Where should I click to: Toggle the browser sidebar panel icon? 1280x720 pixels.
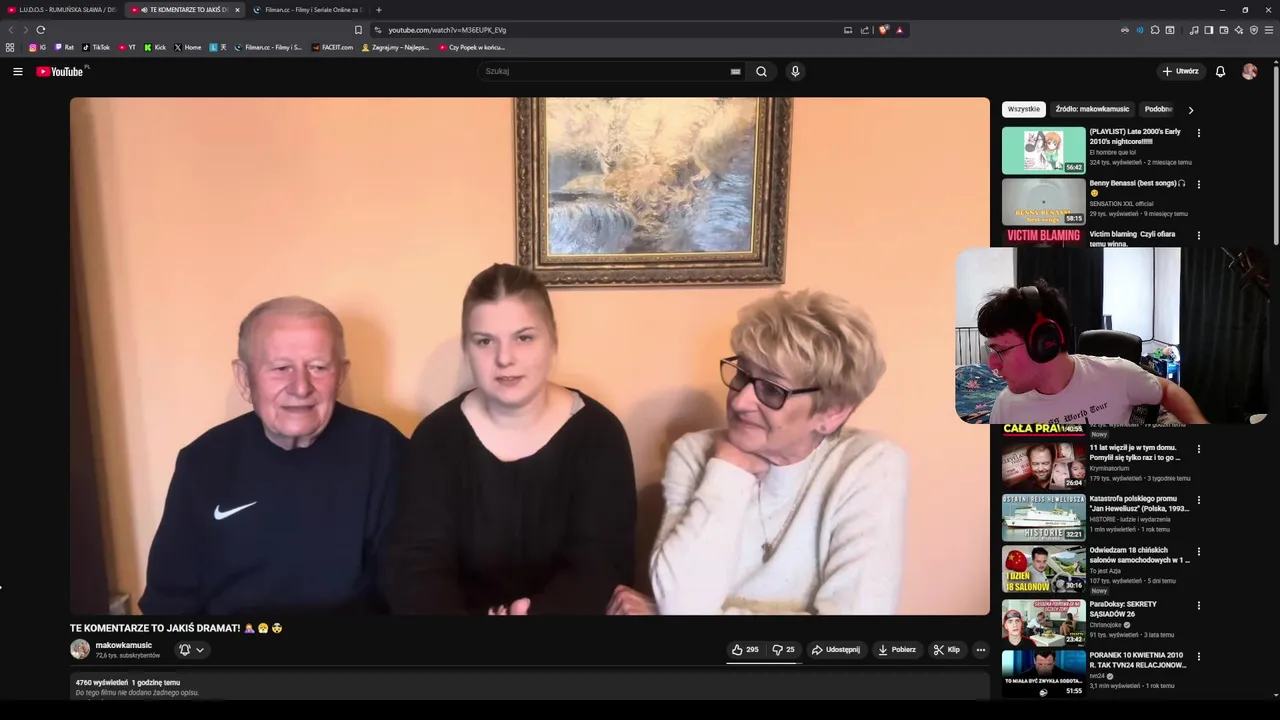tap(1208, 30)
